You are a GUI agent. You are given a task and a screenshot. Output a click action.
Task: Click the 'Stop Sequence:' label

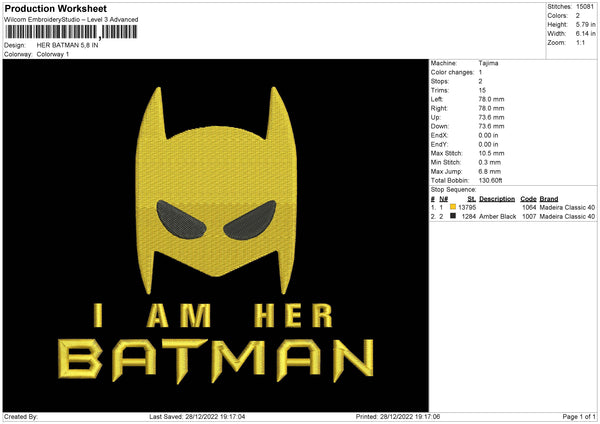pos(453,190)
